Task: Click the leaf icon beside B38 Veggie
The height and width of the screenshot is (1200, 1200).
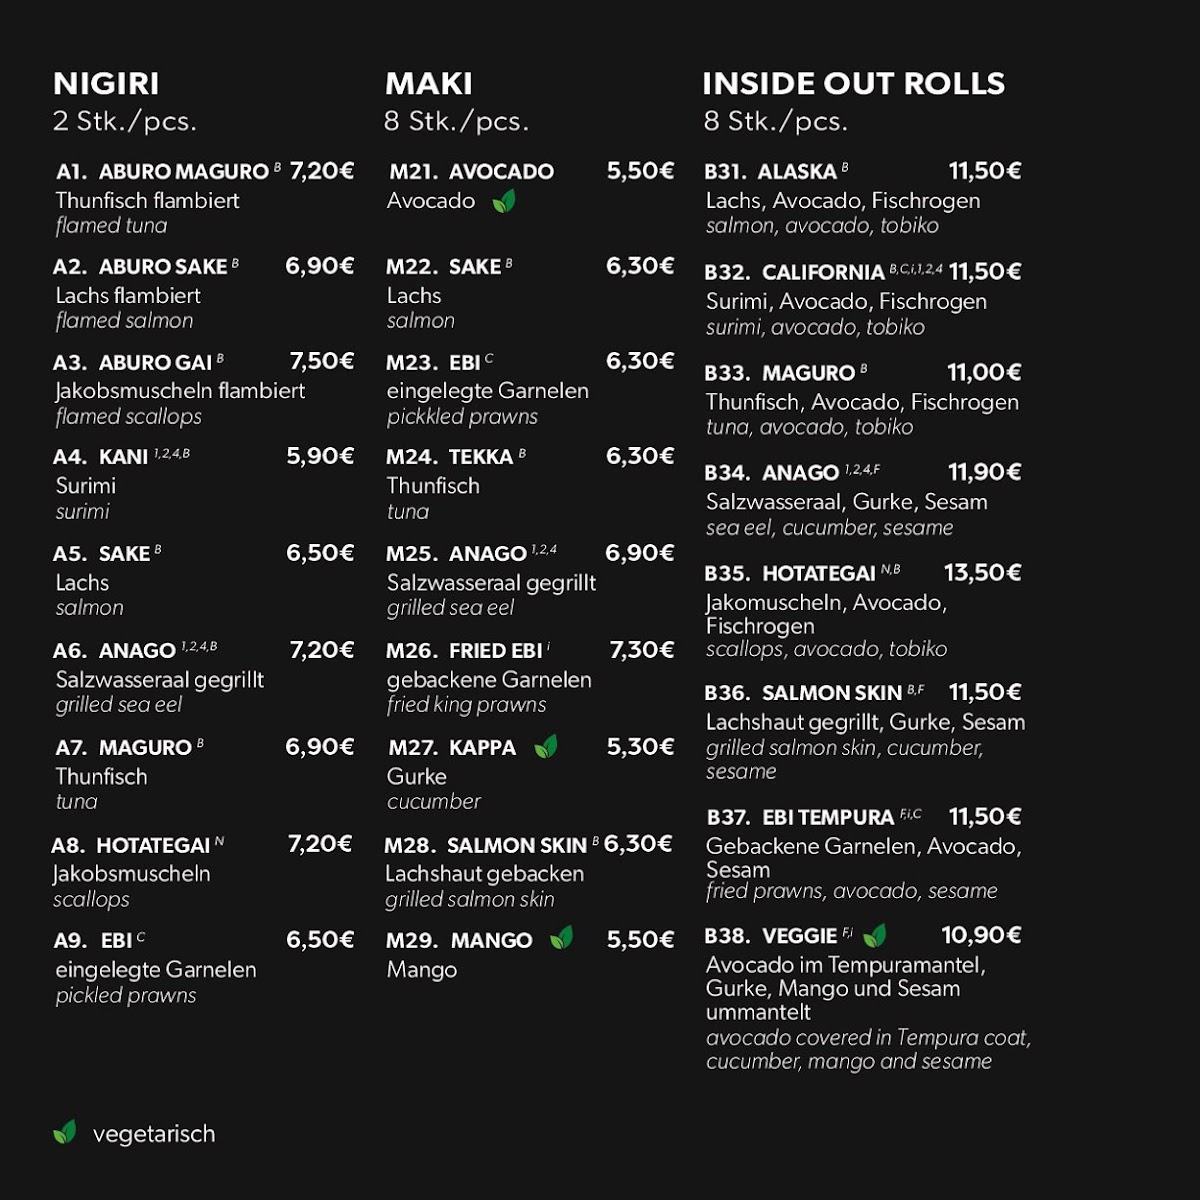Action: (875, 936)
